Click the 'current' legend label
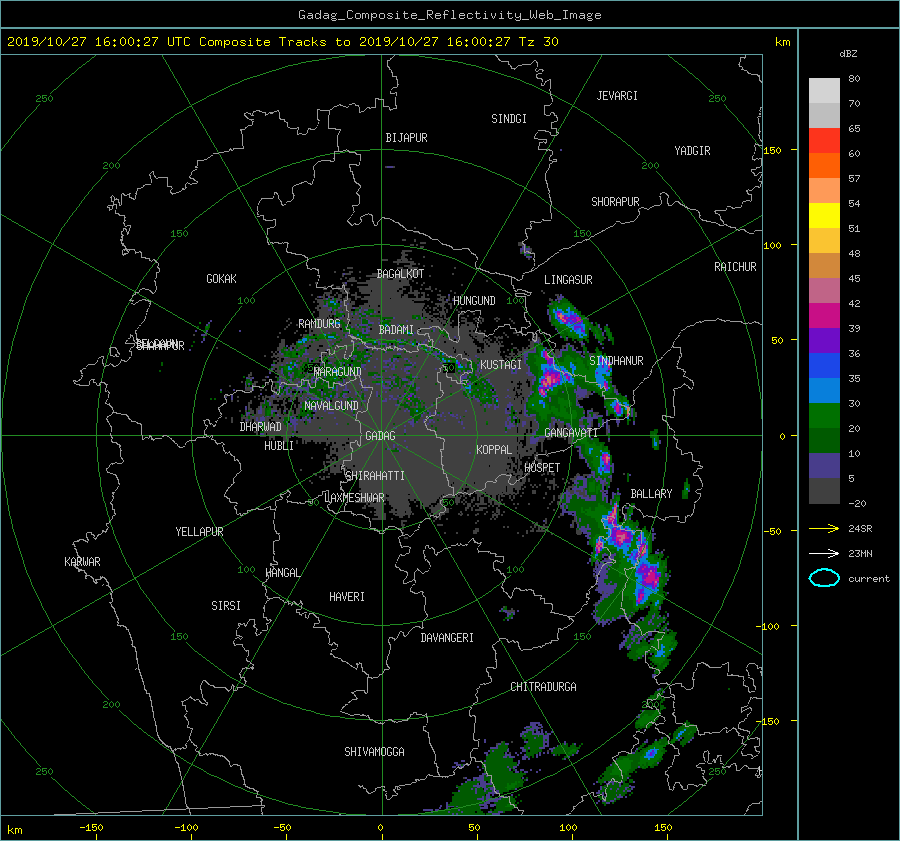Viewport: 900px width, 841px height. pyautogui.click(x=869, y=579)
